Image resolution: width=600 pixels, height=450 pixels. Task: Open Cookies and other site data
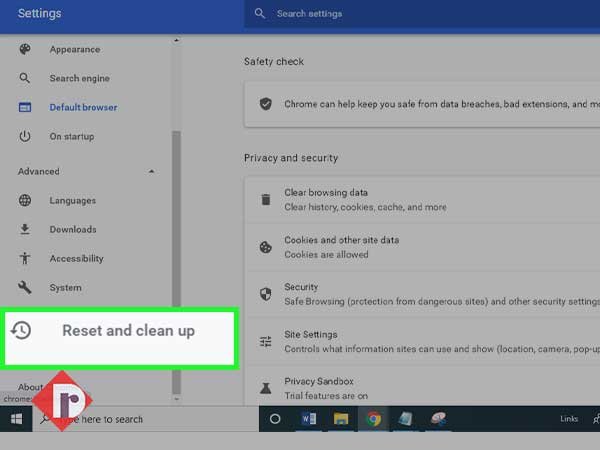tap(422, 247)
